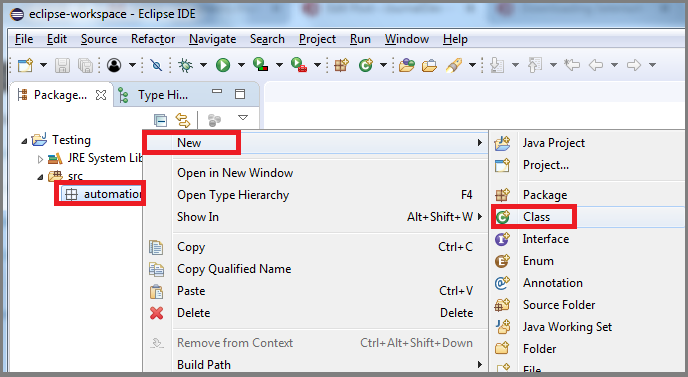Collapse the src folder node
Viewport: 688px width, 377px height.
(40, 177)
